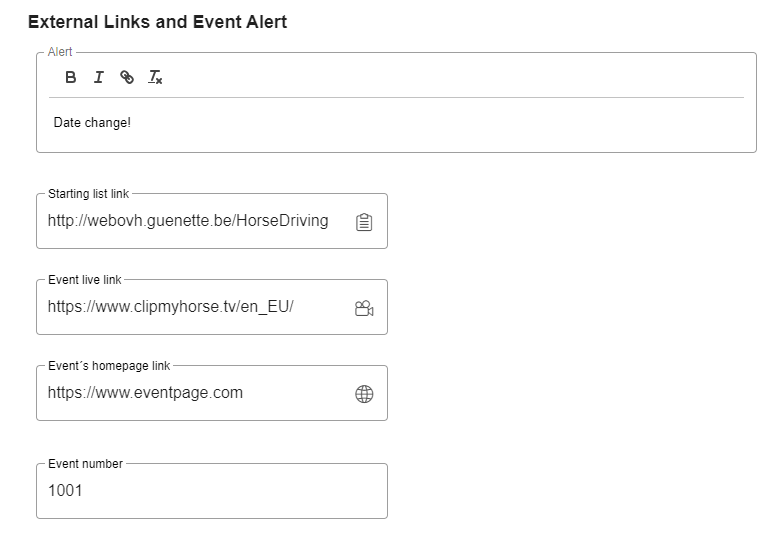This screenshot has height=541, width=776.
Task: Click the 'External Links and Event Alert' heading
Action: coord(157,22)
